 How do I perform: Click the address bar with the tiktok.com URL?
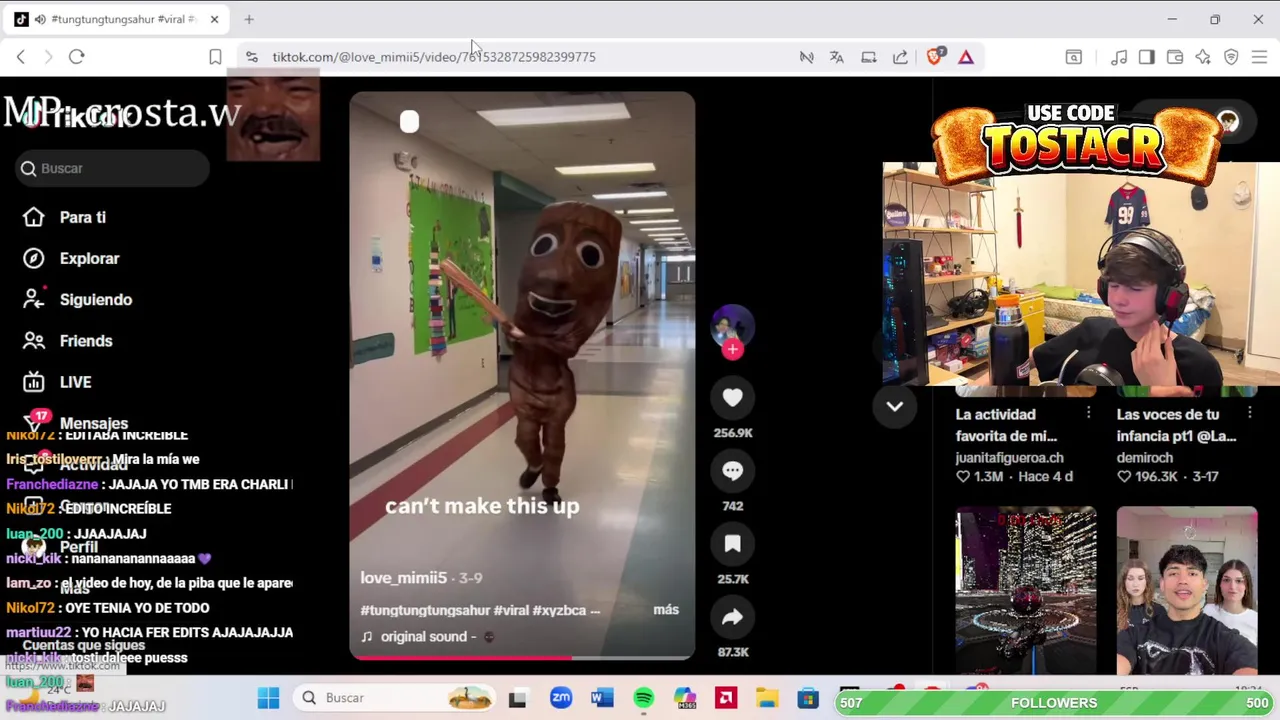[433, 57]
